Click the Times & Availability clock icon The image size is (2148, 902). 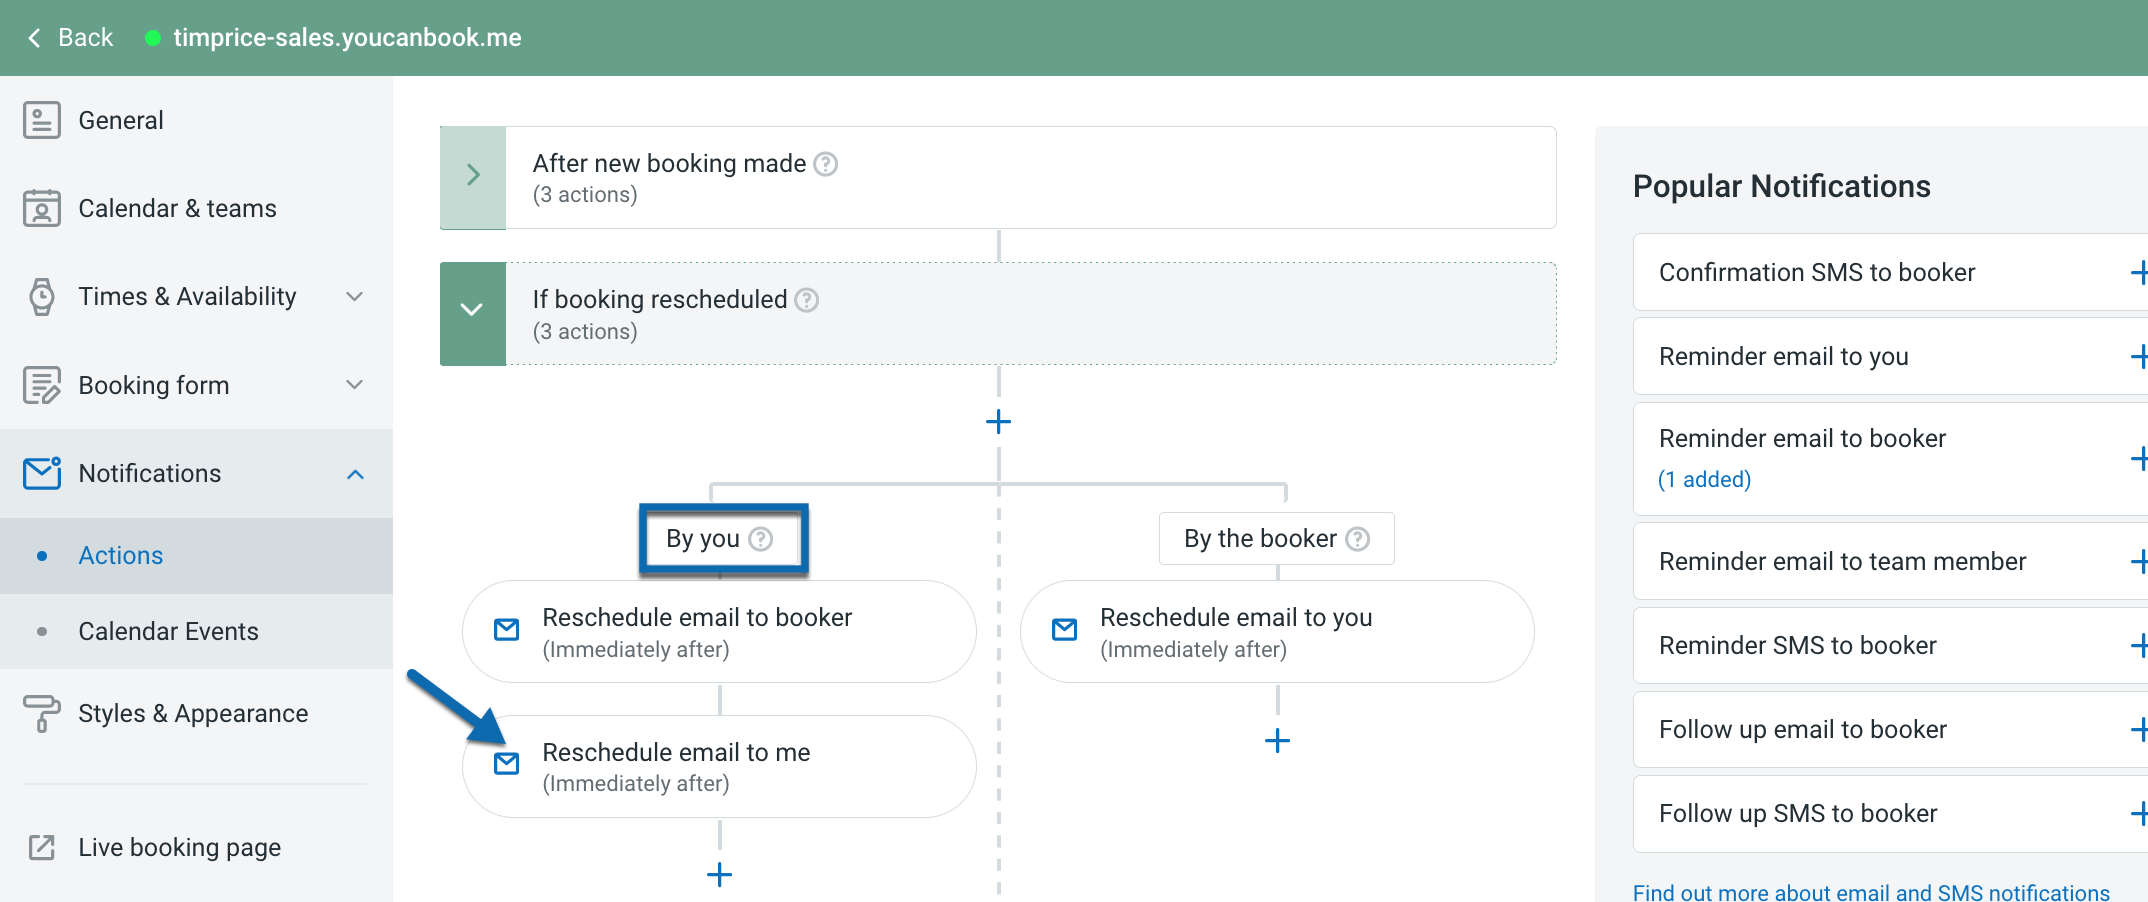click(x=42, y=295)
